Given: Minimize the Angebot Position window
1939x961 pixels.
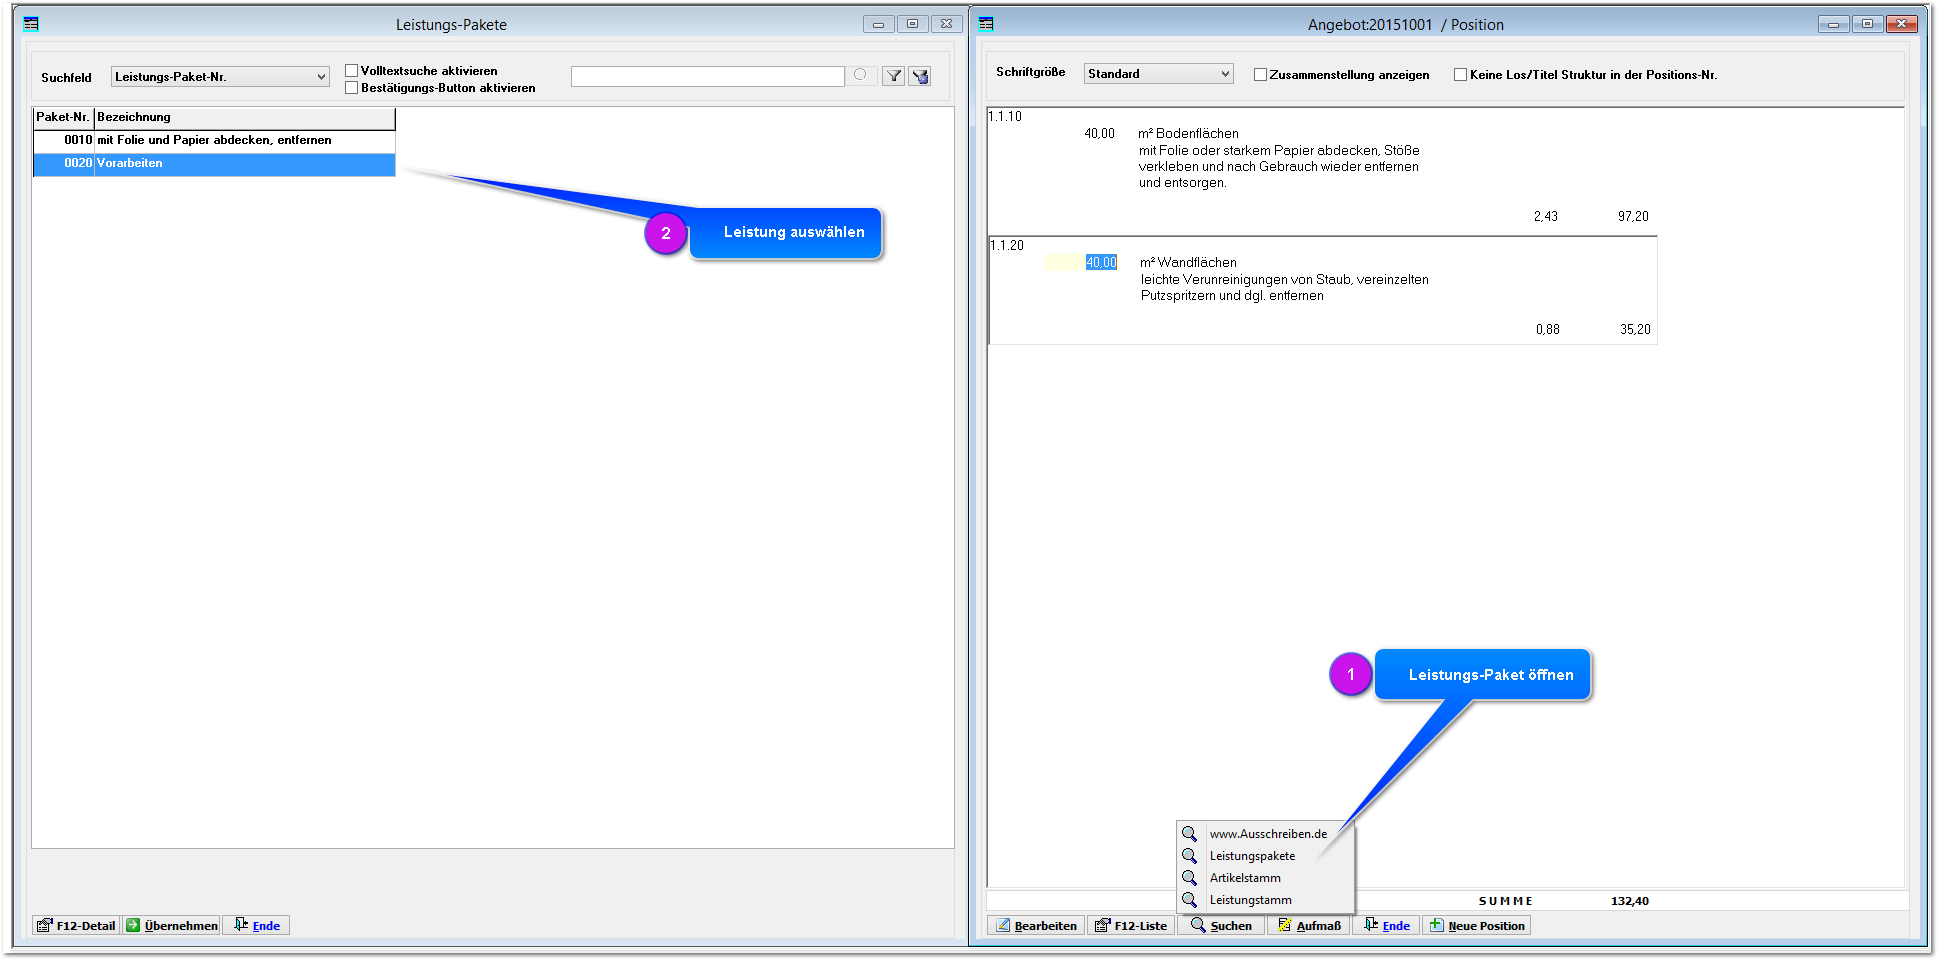Looking at the screenshot, I should [1833, 24].
